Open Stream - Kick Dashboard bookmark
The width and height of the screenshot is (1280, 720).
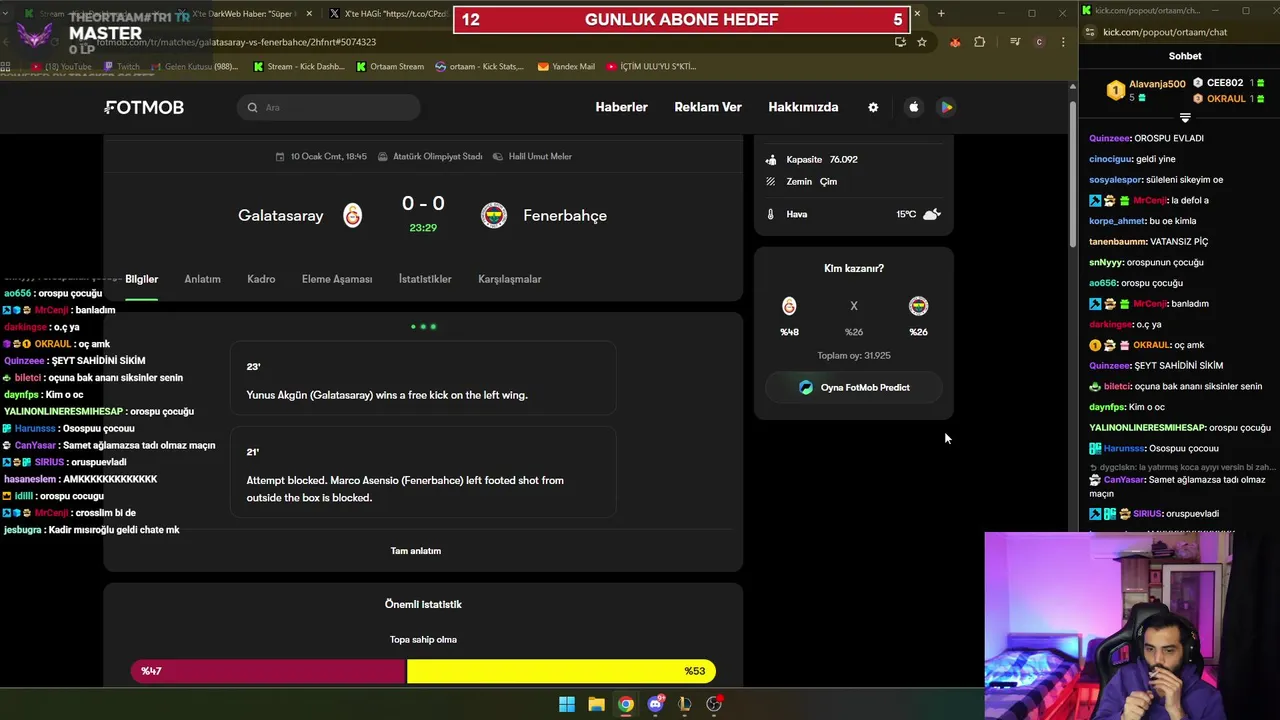point(299,67)
